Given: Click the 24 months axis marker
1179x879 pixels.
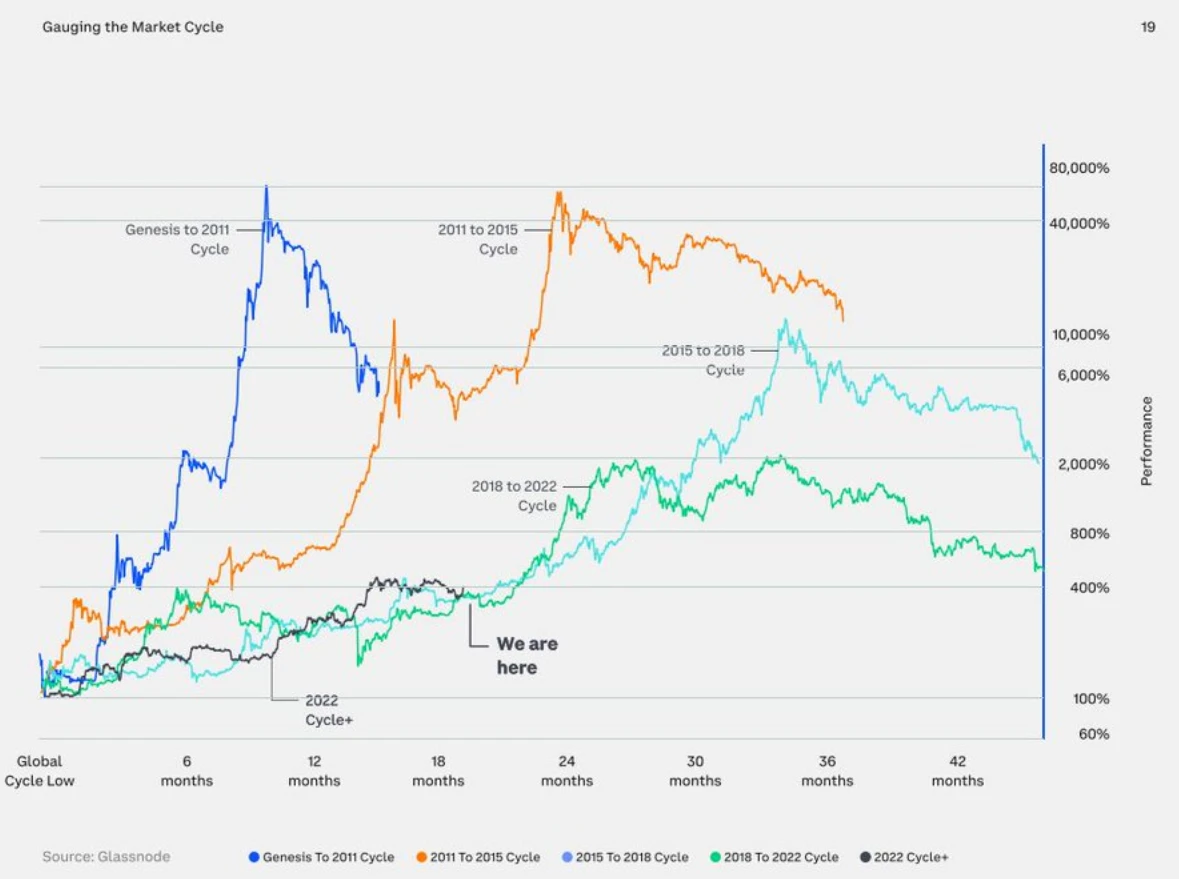Looking at the screenshot, I should [x=567, y=771].
